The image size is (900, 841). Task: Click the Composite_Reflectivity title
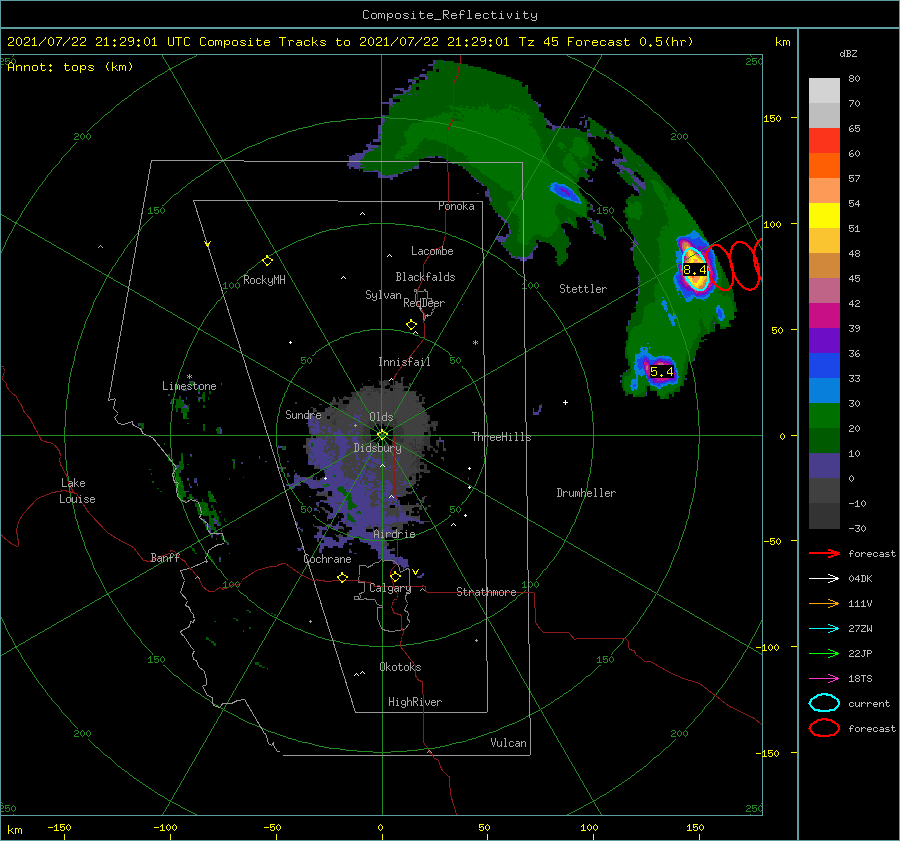tap(450, 15)
